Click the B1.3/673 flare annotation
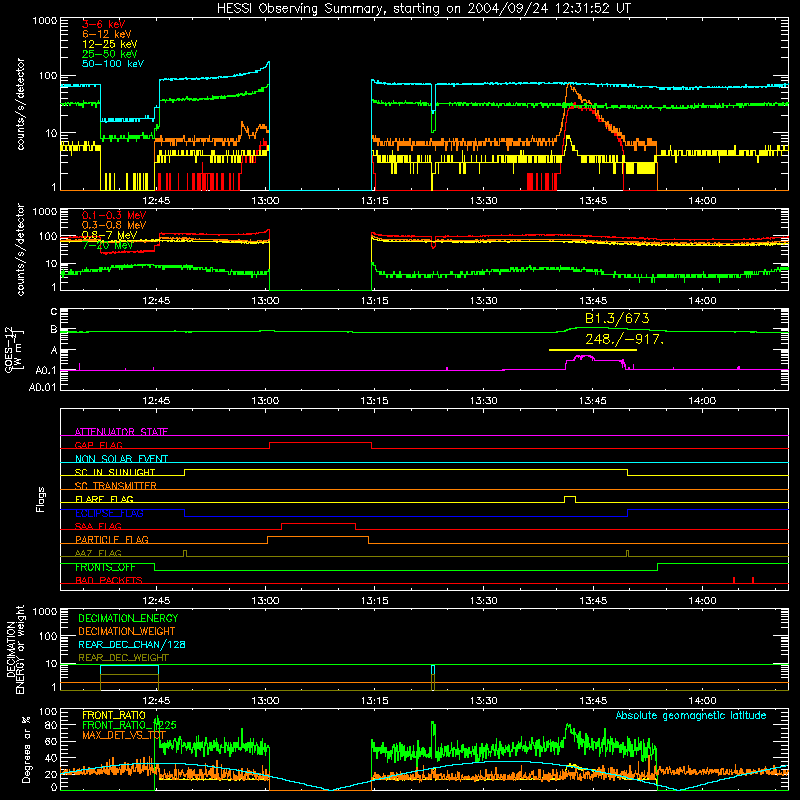The image size is (800, 800). pyautogui.click(x=617, y=319)
